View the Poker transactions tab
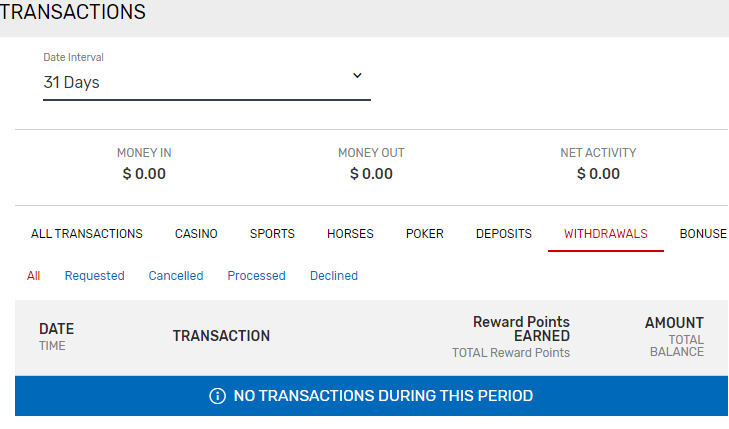The height and width of the screenshot is (429, 729). [x=425, y=234]
